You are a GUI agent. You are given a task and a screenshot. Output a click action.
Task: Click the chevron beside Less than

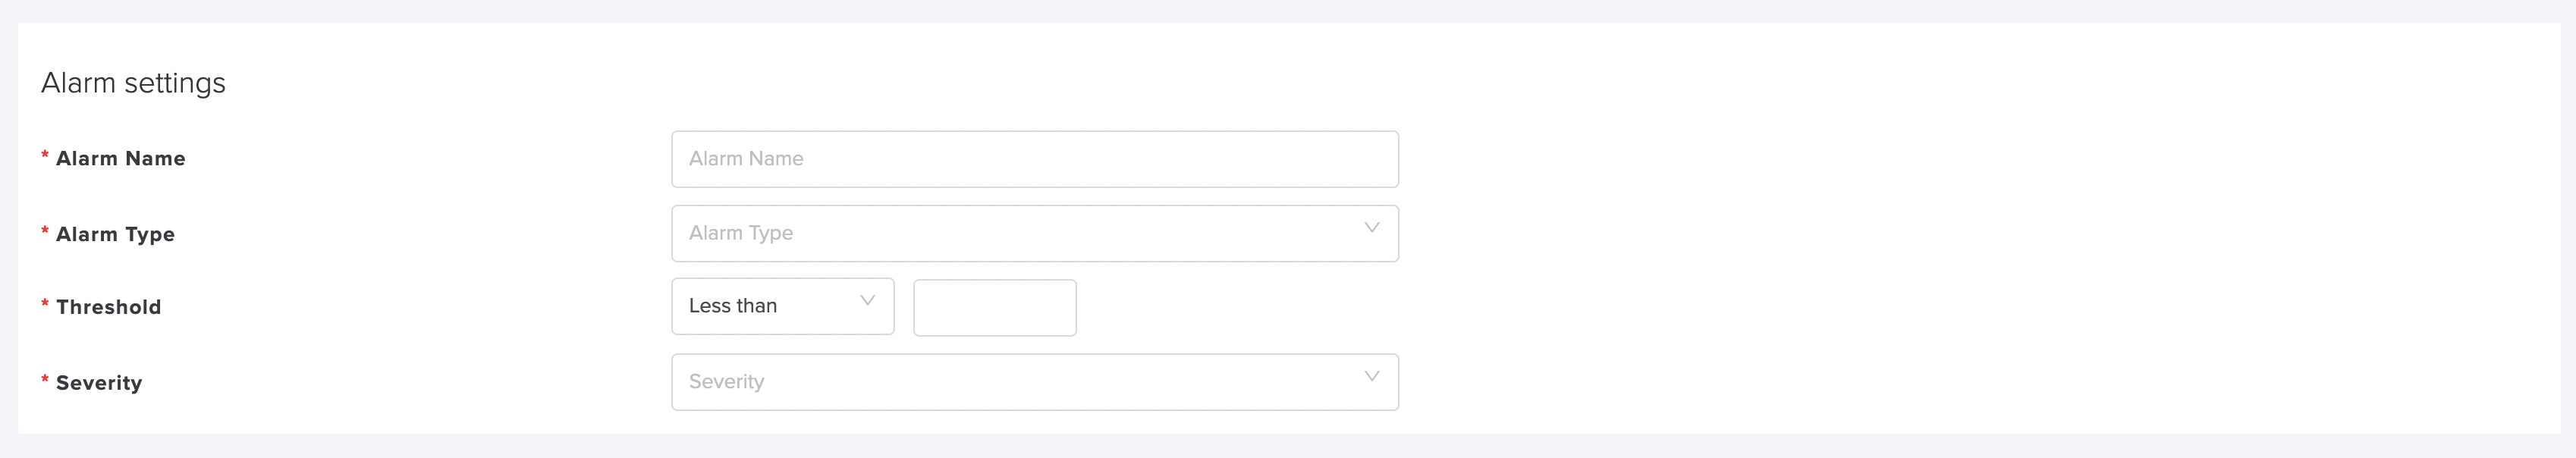(x=867, y=300)
